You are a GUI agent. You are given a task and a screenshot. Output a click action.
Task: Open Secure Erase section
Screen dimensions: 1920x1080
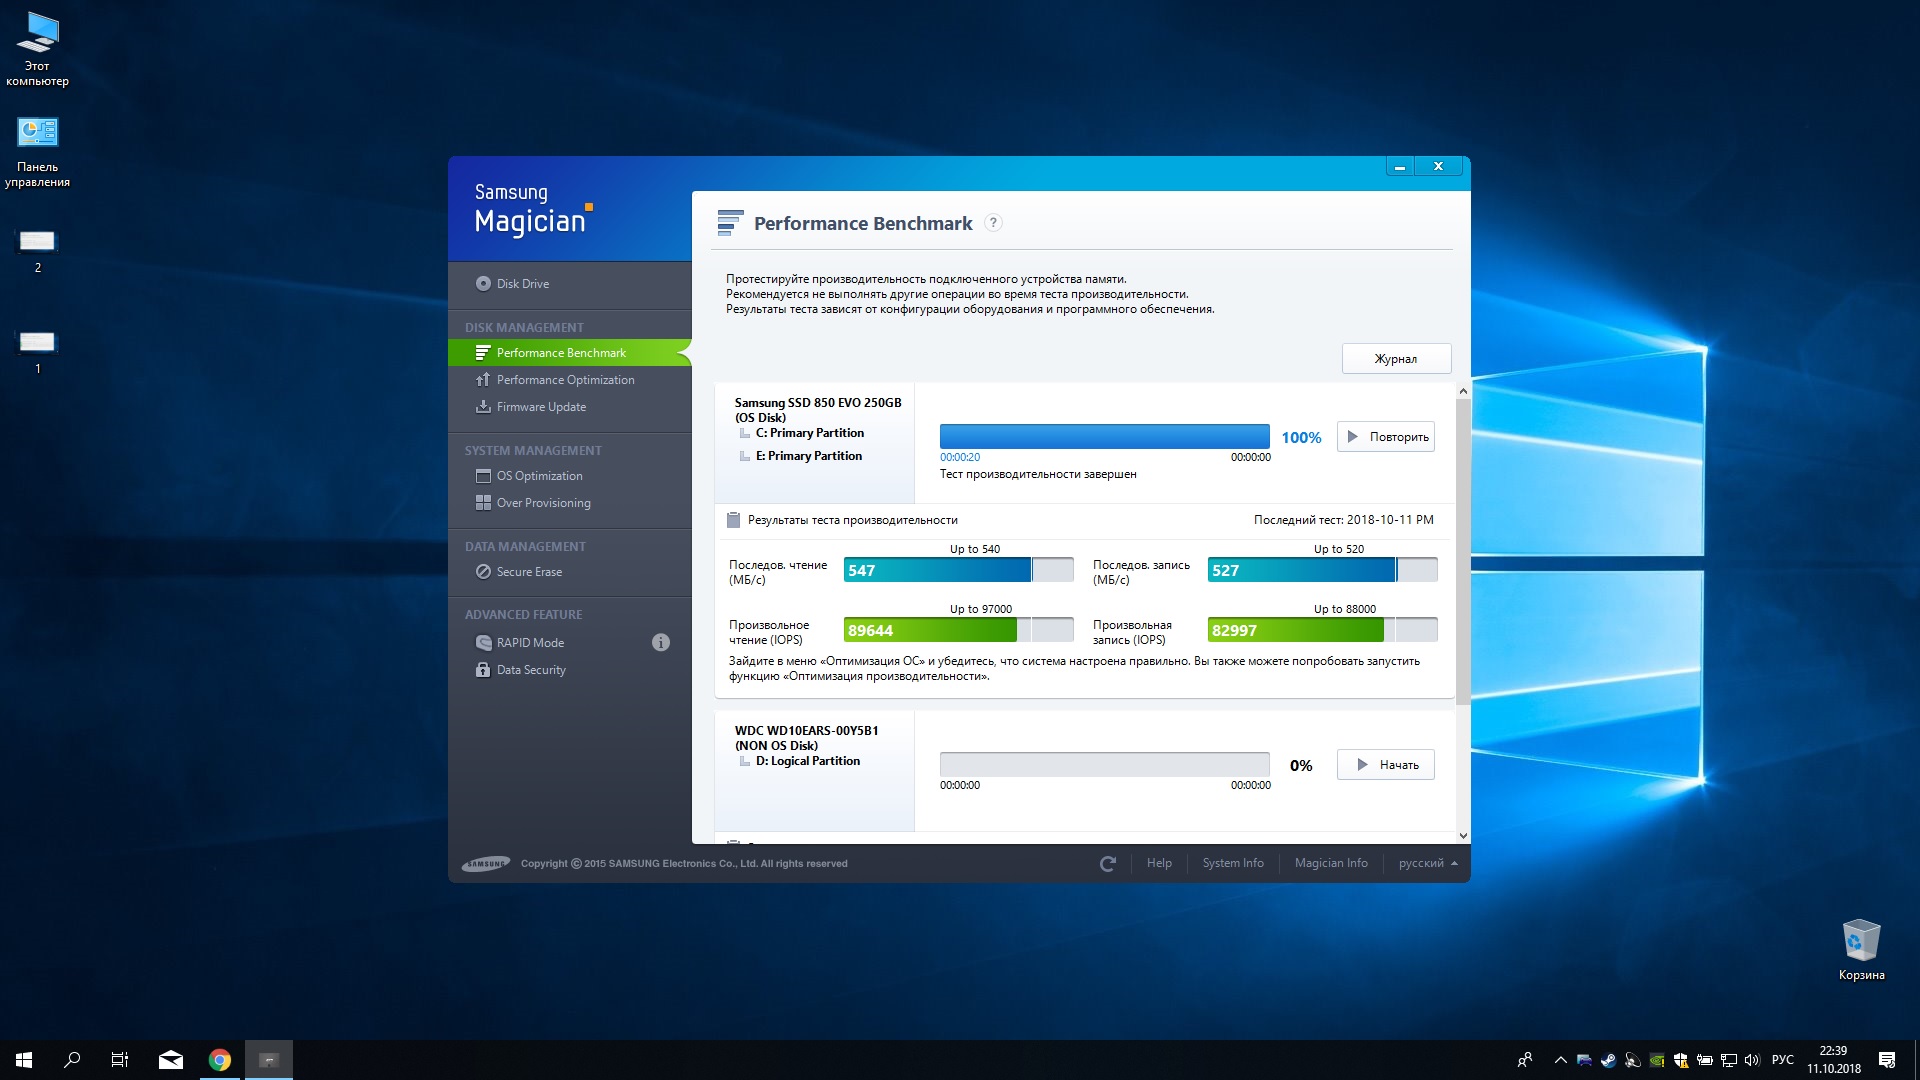528,572
